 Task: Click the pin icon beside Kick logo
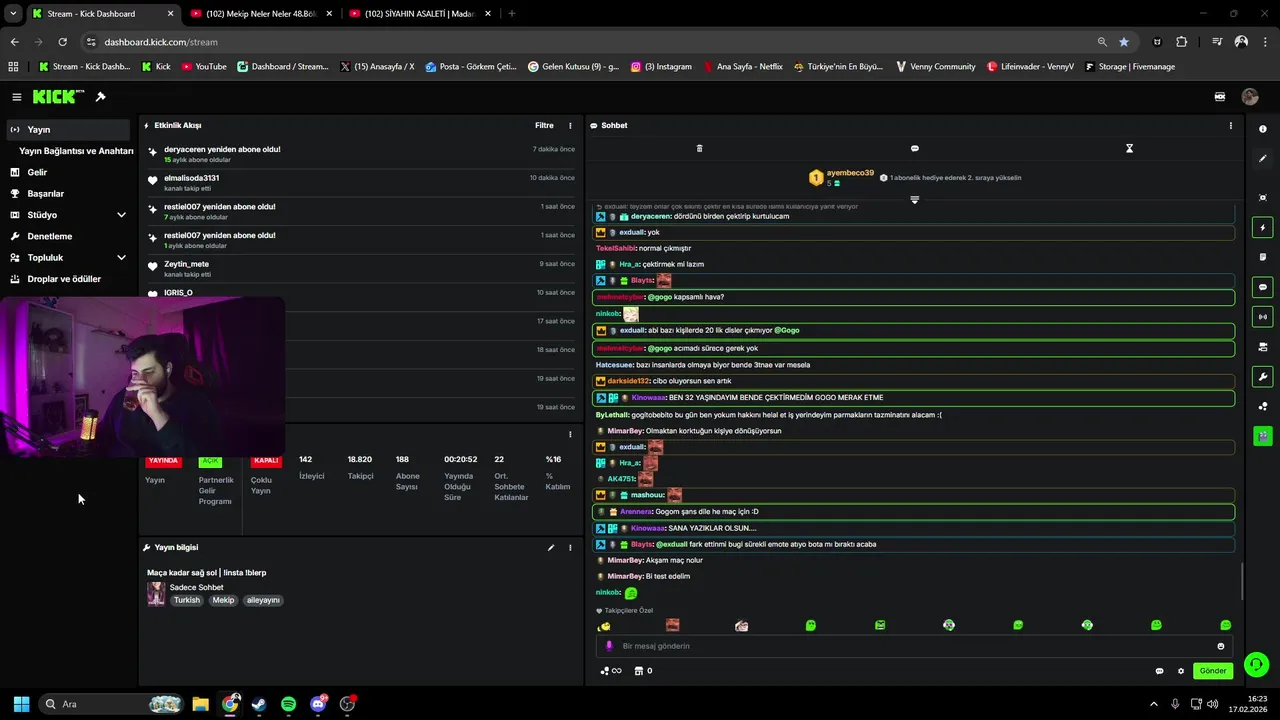pos(101,97)
